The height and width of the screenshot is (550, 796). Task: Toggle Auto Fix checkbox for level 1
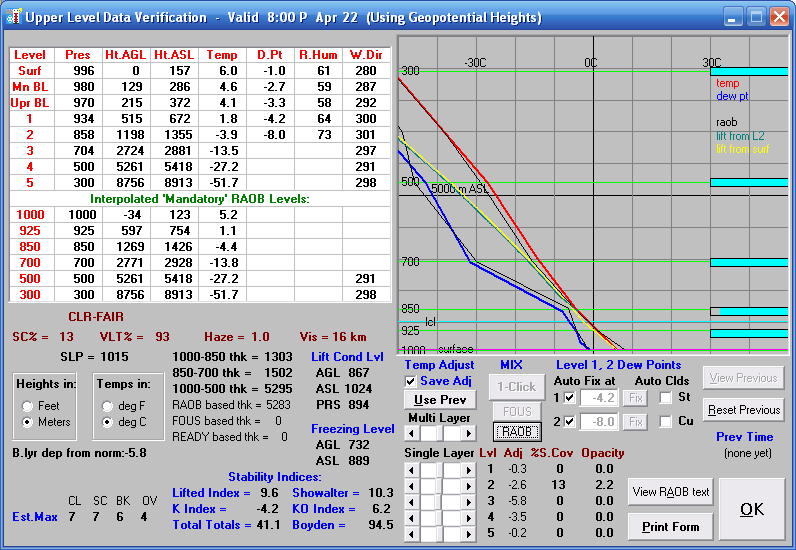tap(569, 398)
